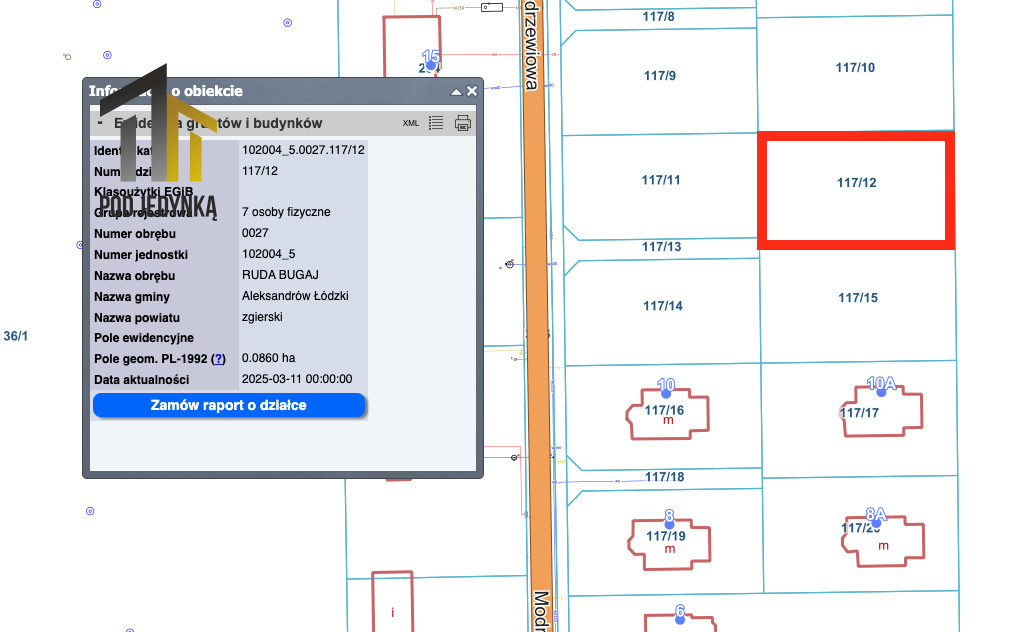Click parcel label 117/18
Image resolution: width=1009 pixels, height=632 pixels.
[665, 477]
